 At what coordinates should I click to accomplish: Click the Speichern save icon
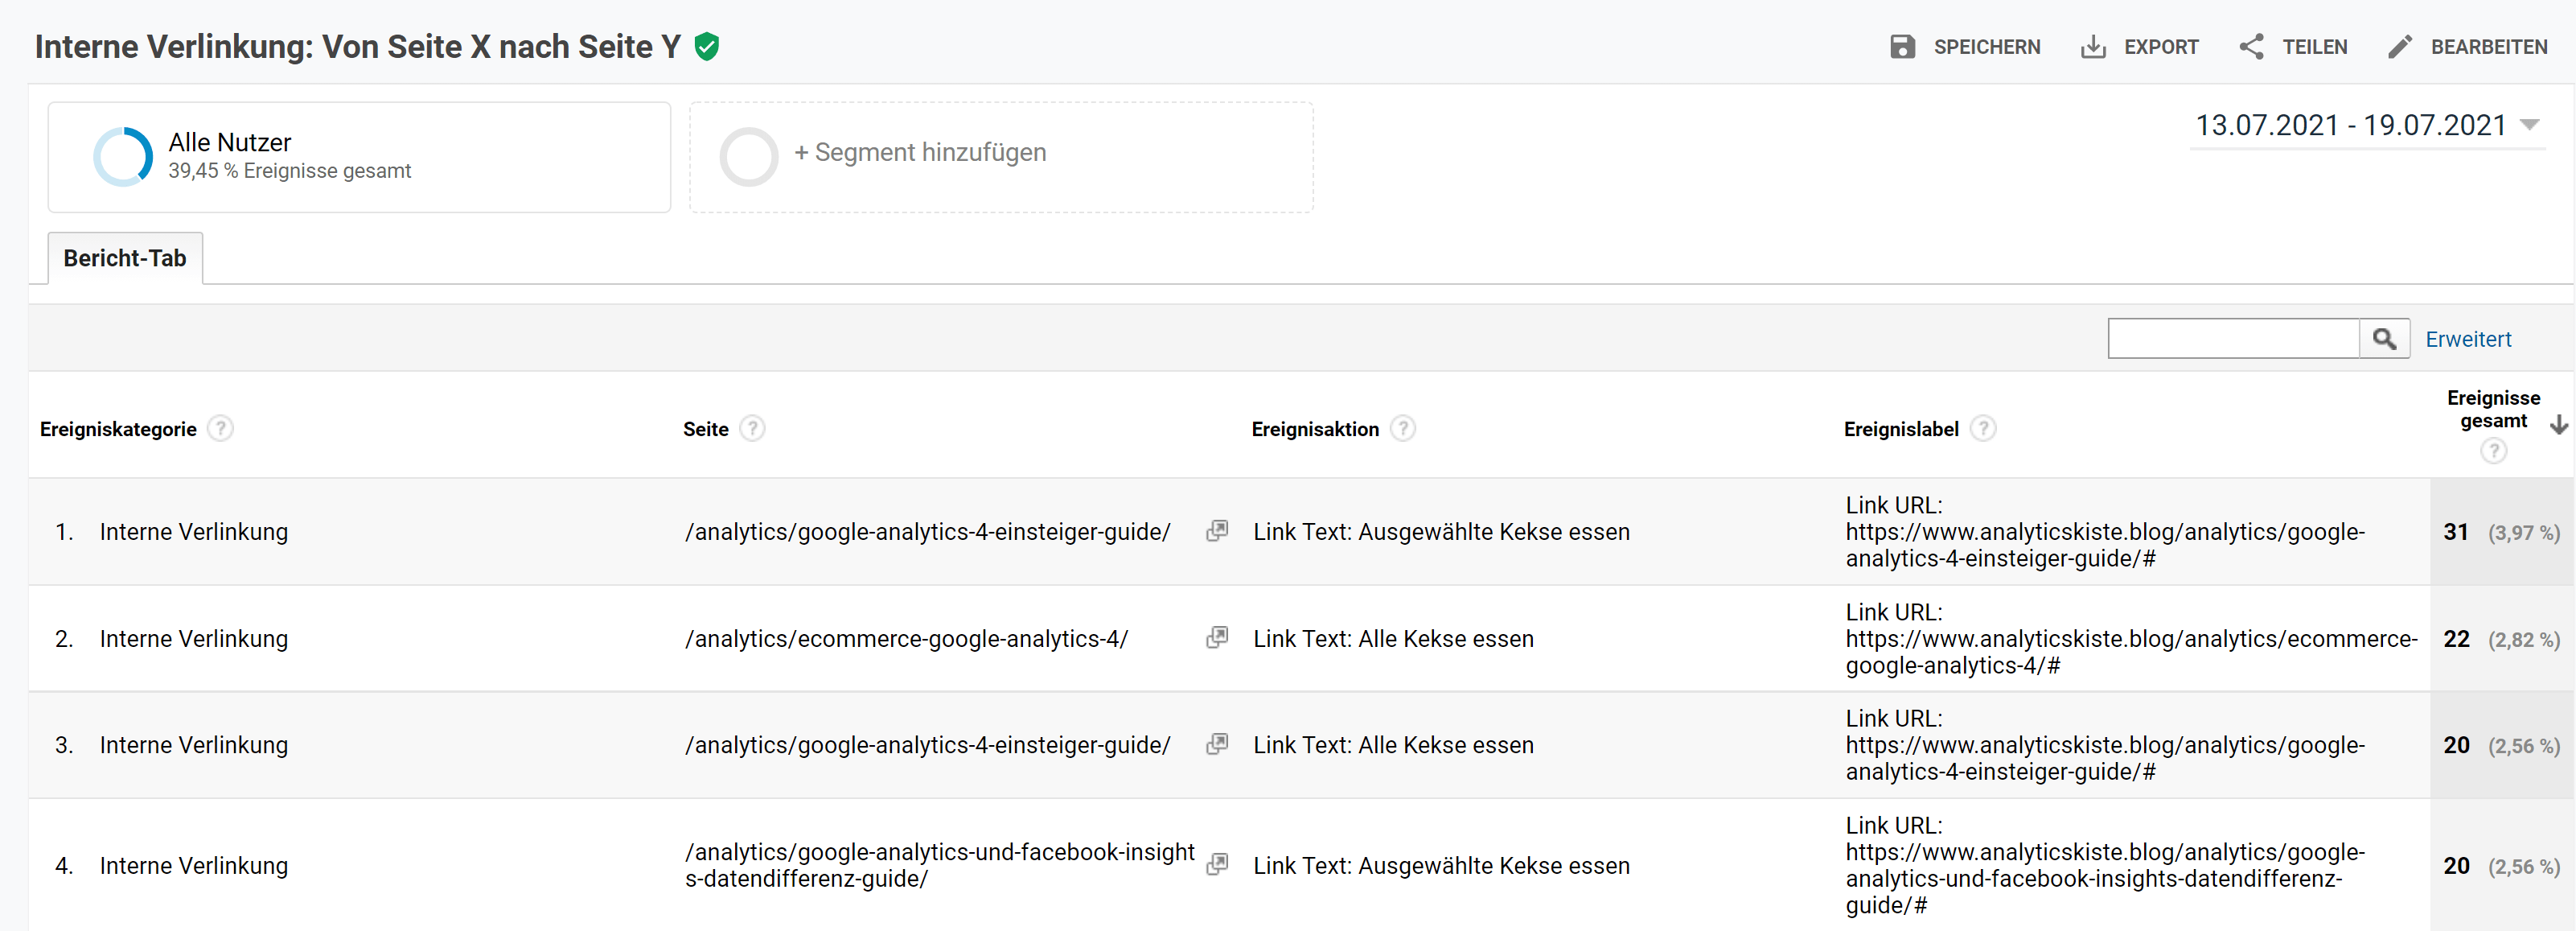pyautogui.click(x=1904, y=46)
